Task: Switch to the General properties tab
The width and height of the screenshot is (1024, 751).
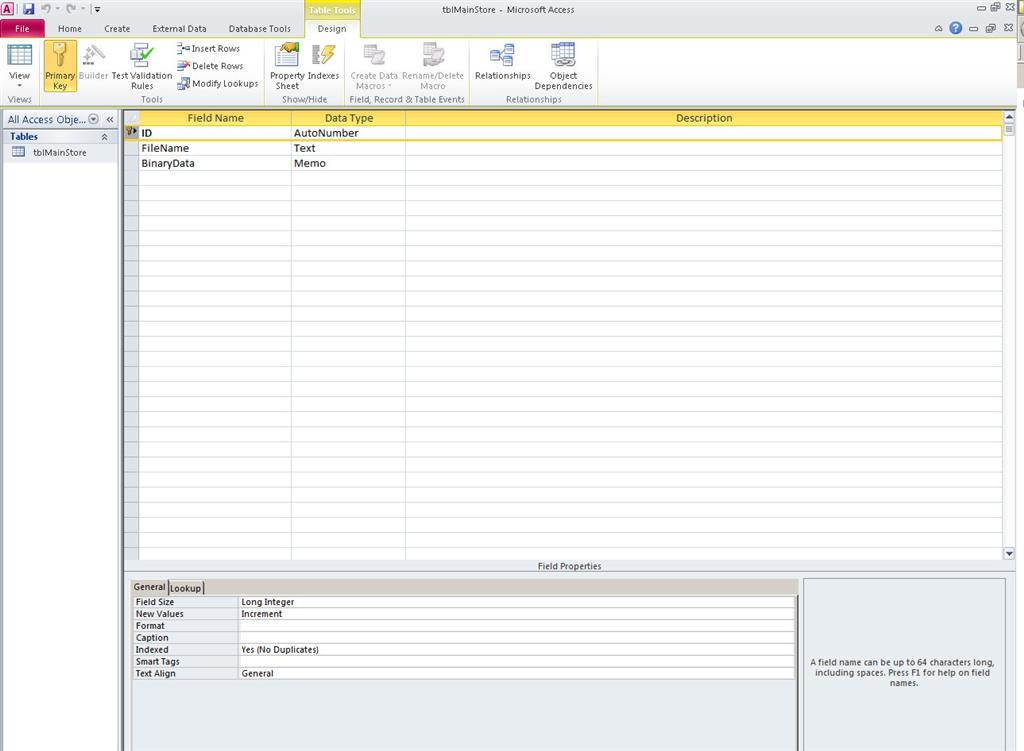Action: 149,587
